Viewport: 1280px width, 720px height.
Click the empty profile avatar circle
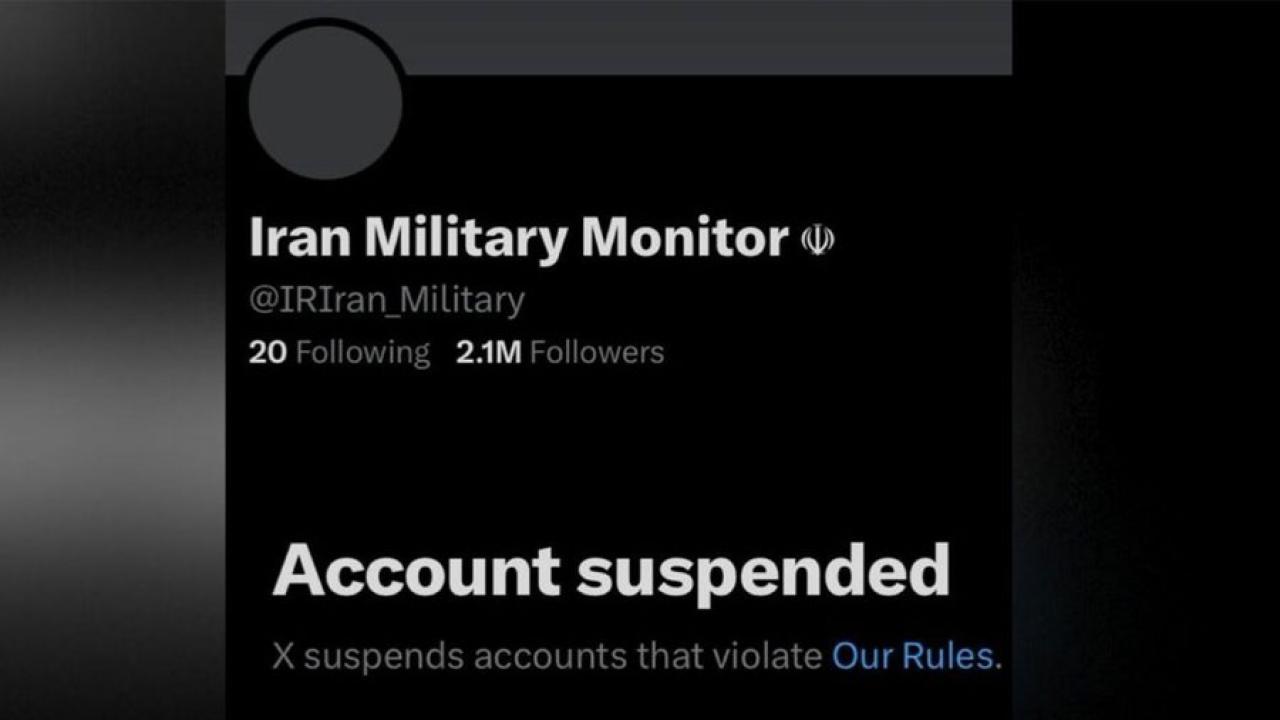pos(325,102)
